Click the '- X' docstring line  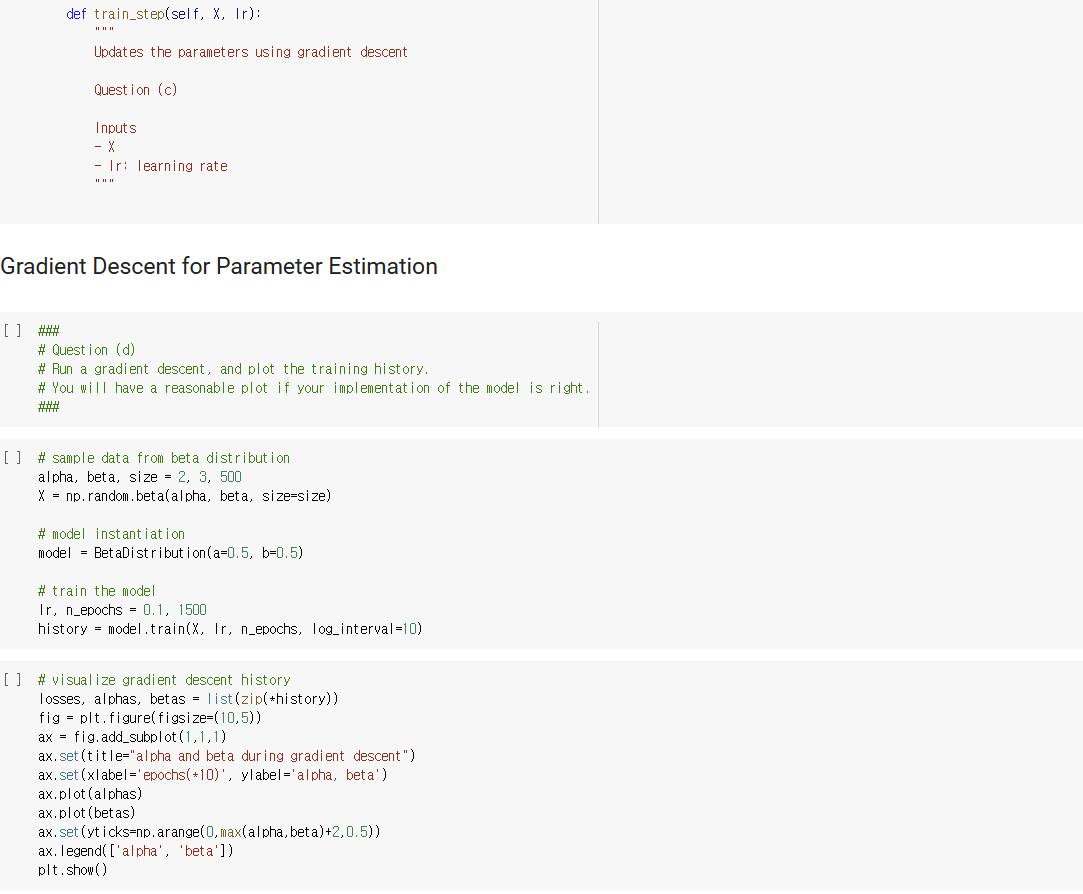point(104,146)
